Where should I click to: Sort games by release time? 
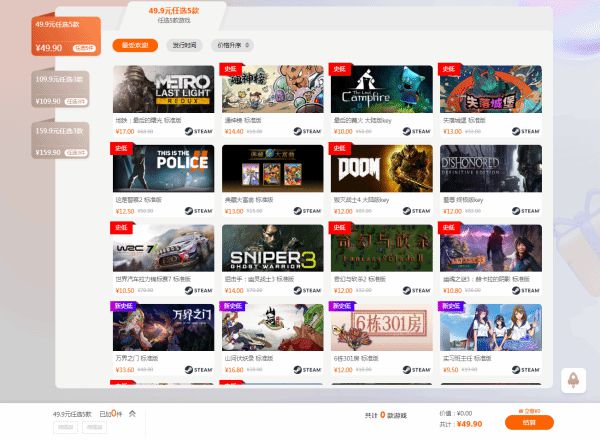click(184, 45)
